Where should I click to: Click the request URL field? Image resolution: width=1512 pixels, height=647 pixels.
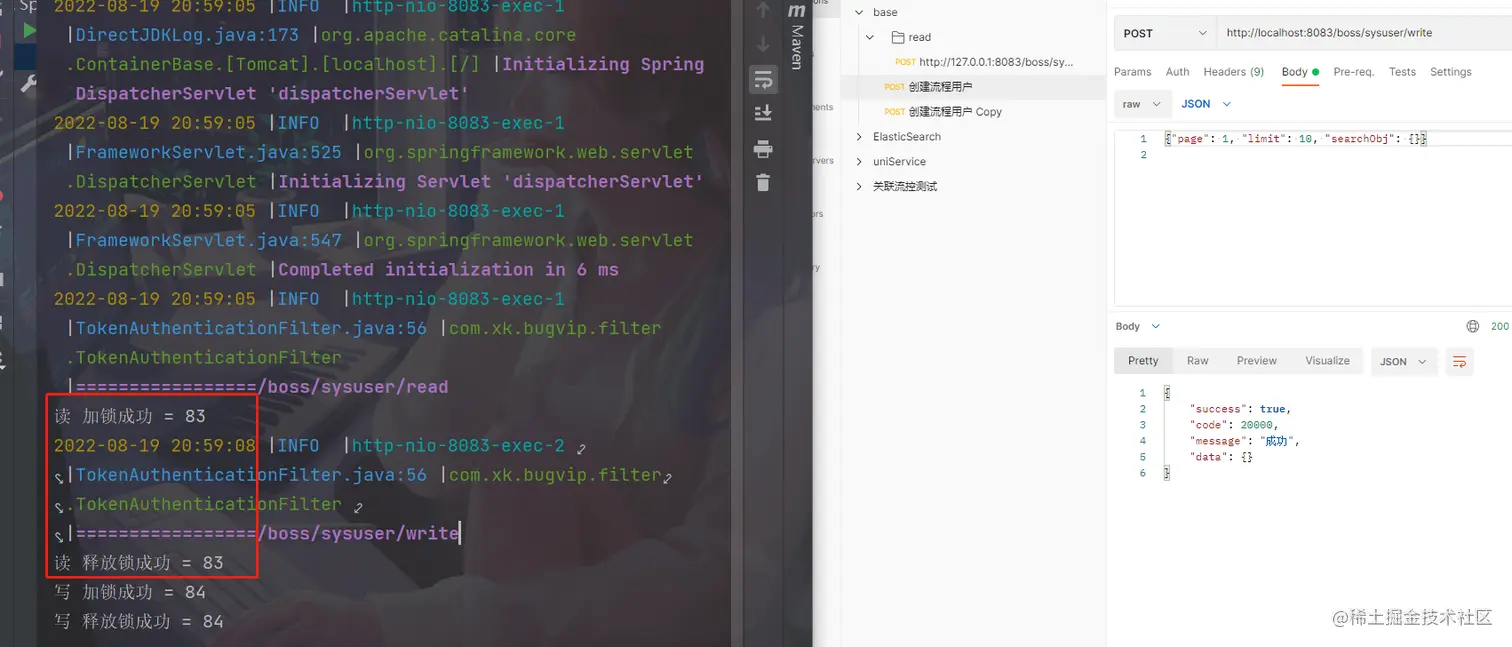pyautogui.click(x=1364, y=33)
